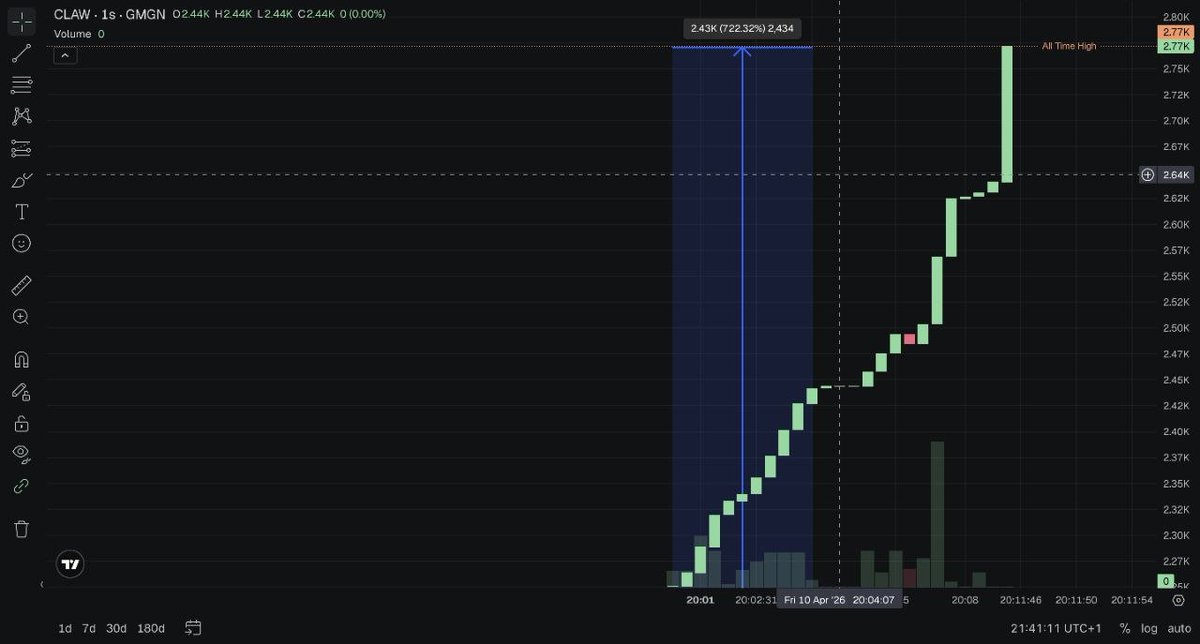This screenshot has width=1200, height=644.
Task: Click the CLAW · 1s · GMGN symbol title
Action: (110, 14)
